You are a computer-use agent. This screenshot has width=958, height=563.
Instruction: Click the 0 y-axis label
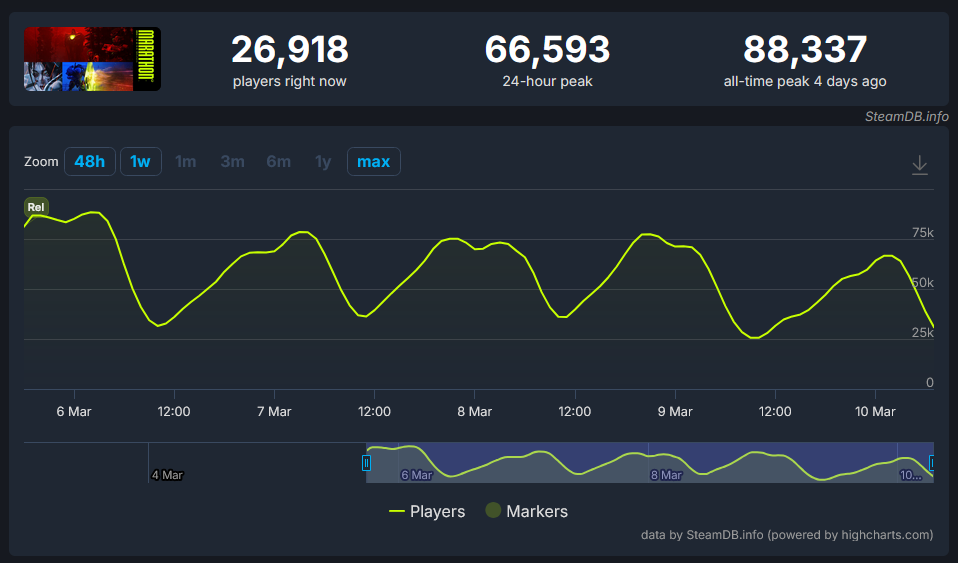pos(930,383)
